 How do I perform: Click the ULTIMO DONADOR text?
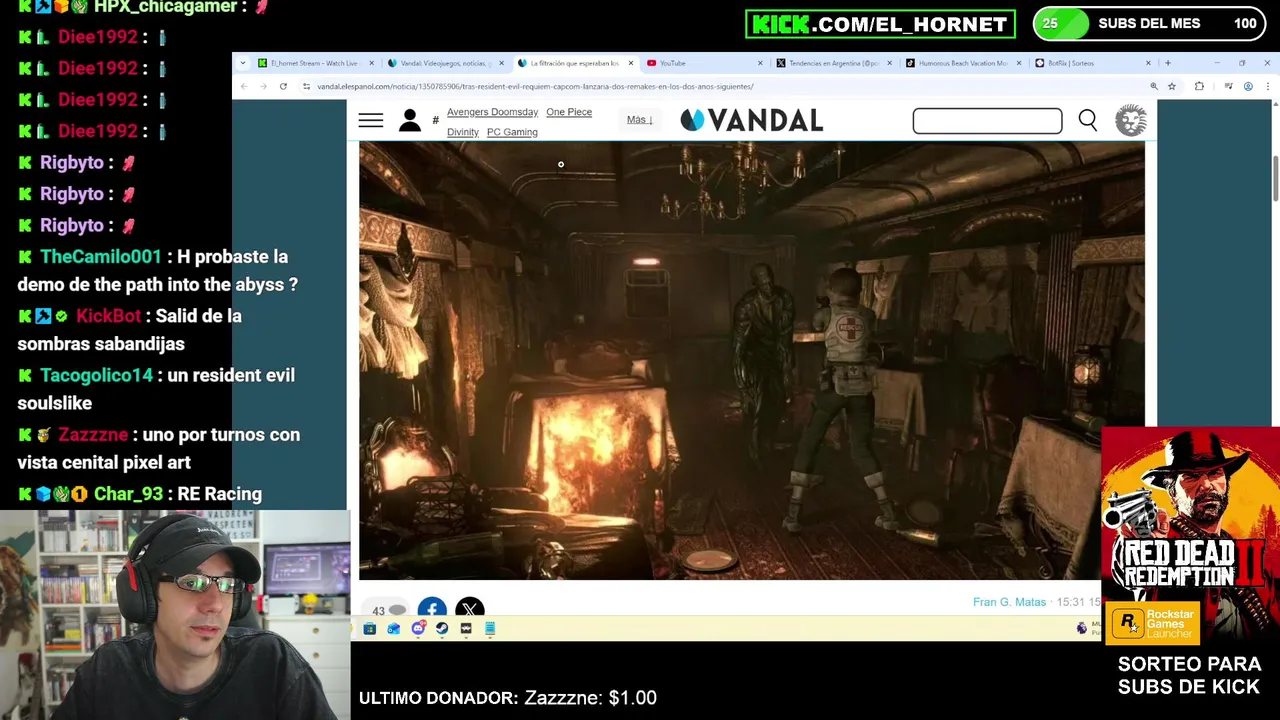pyautogui.click(x=437, y=698)
